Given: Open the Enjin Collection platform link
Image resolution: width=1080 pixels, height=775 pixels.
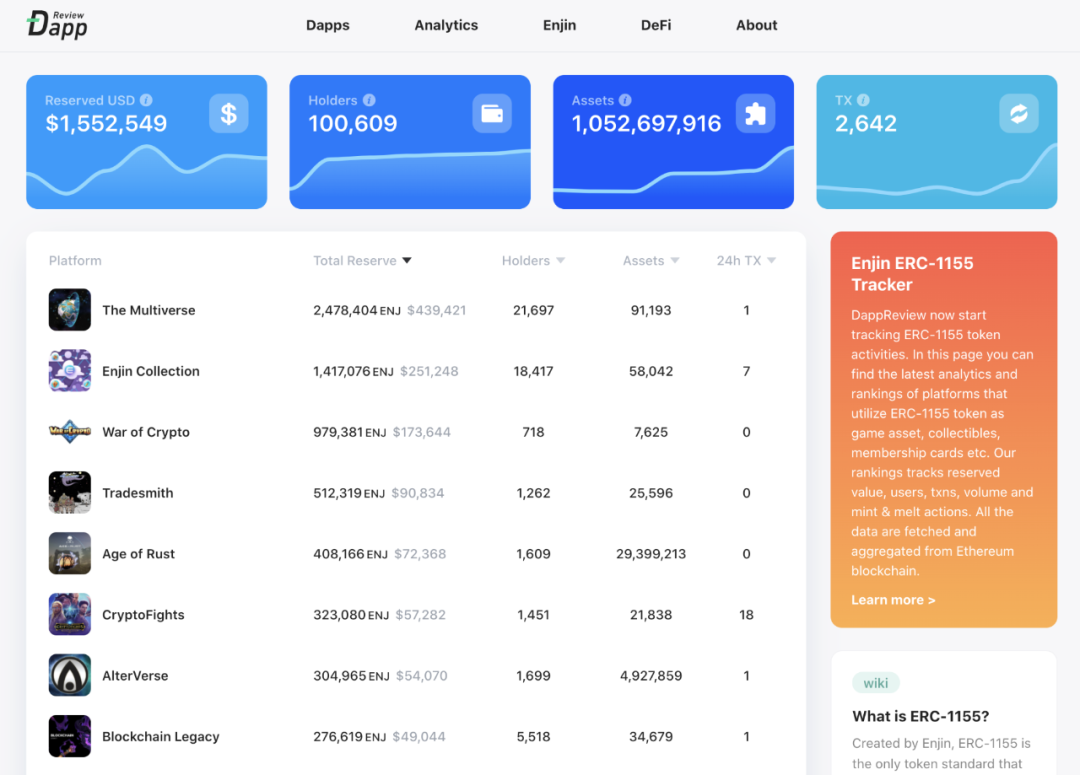Looking at the screenshot, I should point(151,371).
